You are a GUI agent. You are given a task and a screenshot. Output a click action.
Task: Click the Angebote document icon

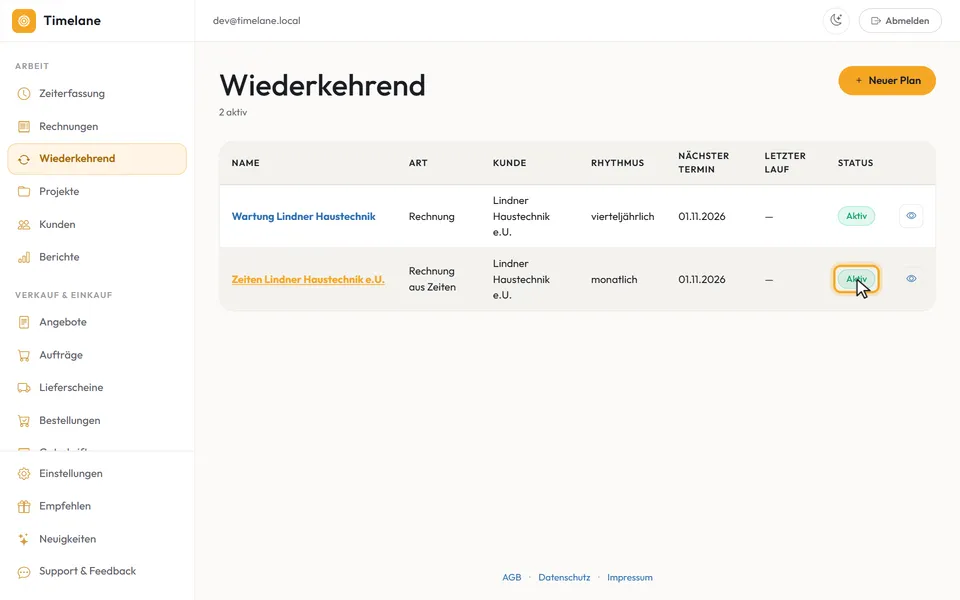(24, 322)
